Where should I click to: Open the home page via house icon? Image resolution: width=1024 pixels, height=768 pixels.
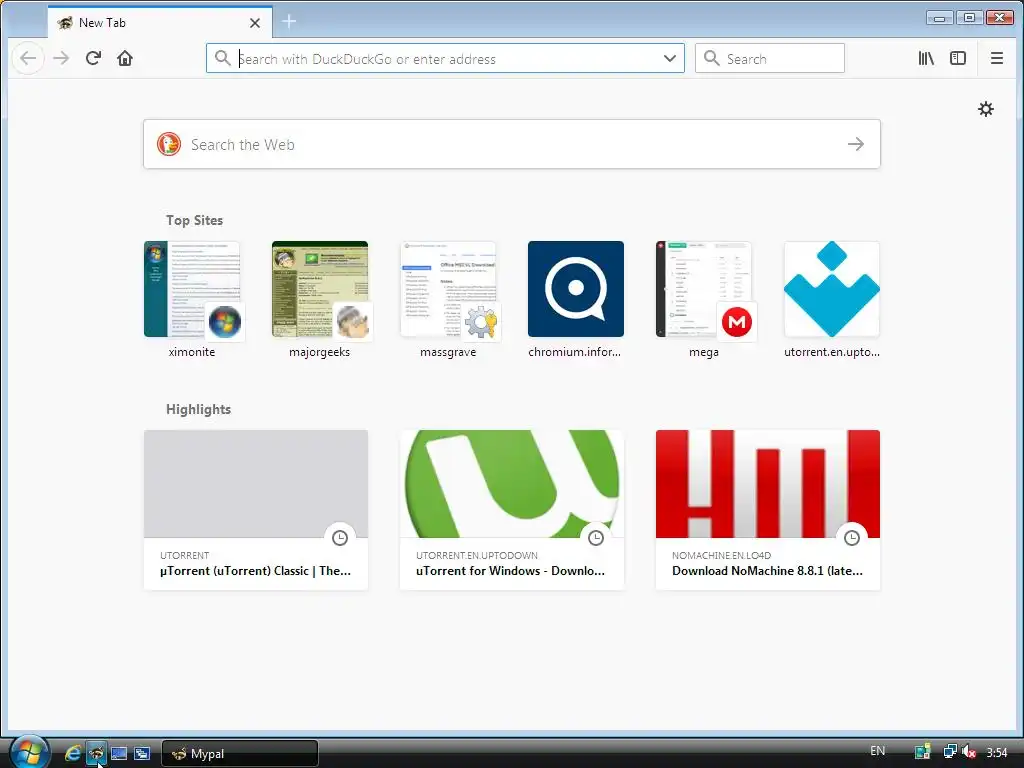125,58
